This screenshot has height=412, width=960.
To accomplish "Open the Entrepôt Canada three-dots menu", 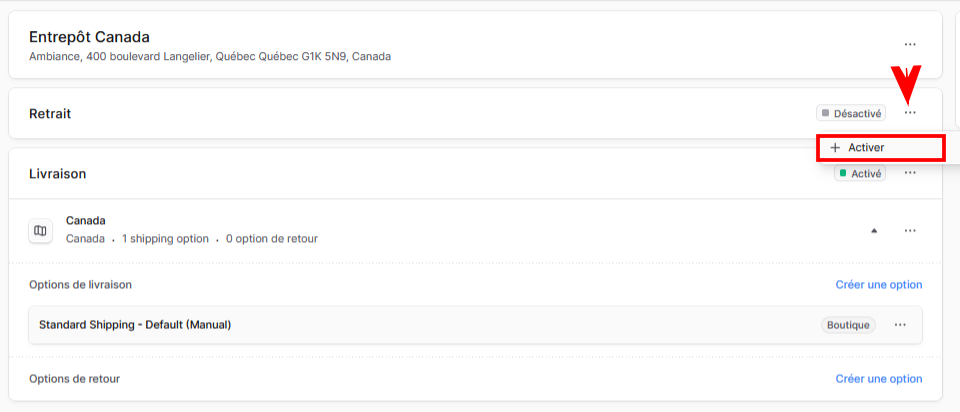I will (910, 45).
